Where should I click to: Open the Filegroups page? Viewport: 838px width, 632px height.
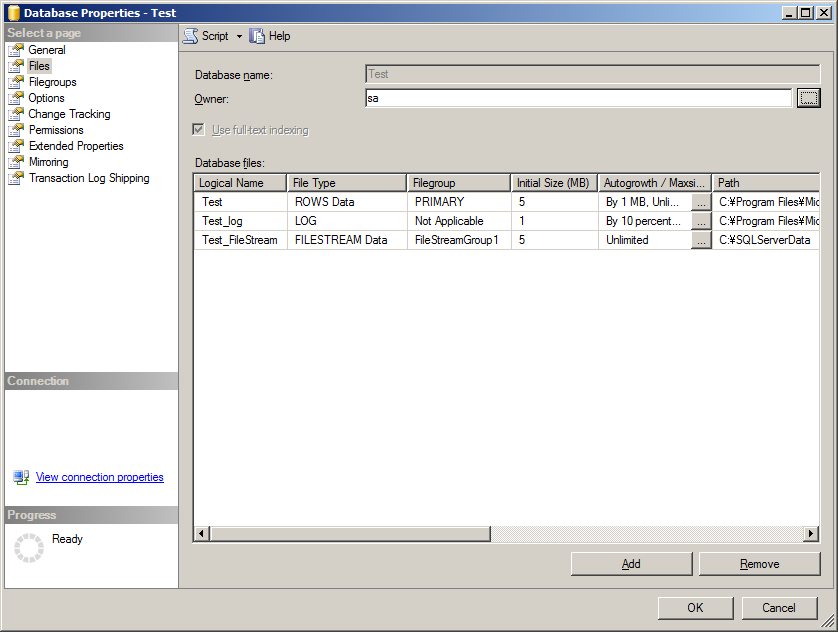[x=52, y=81]
